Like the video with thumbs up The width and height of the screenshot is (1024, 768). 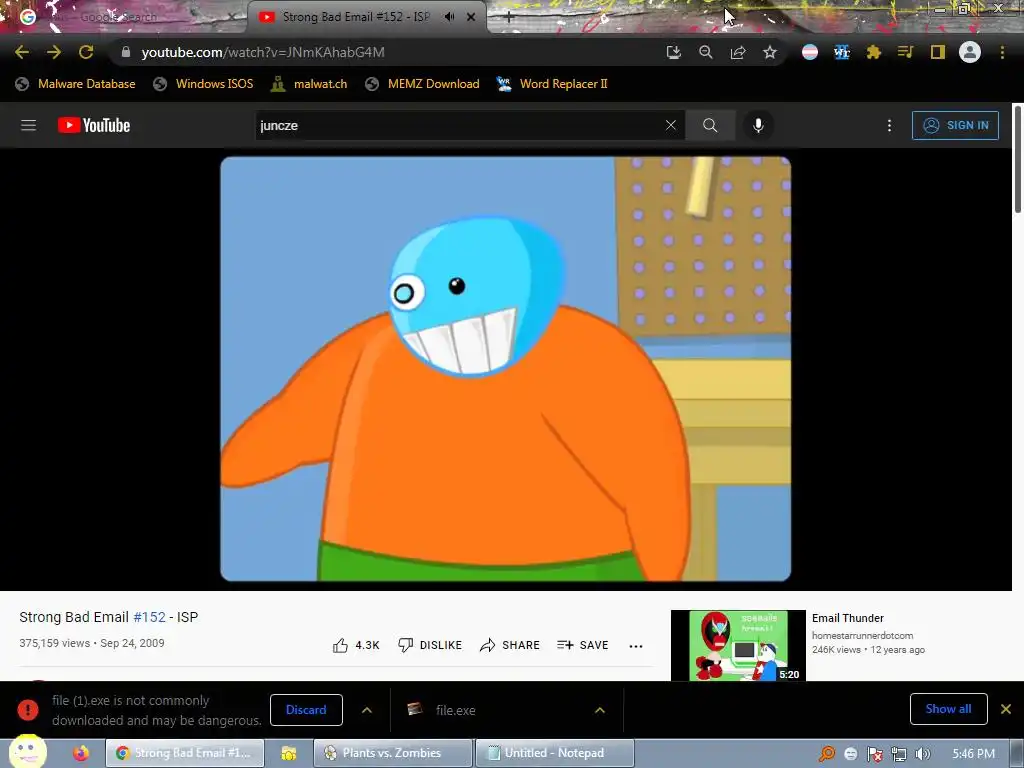[x=356, y=645]
